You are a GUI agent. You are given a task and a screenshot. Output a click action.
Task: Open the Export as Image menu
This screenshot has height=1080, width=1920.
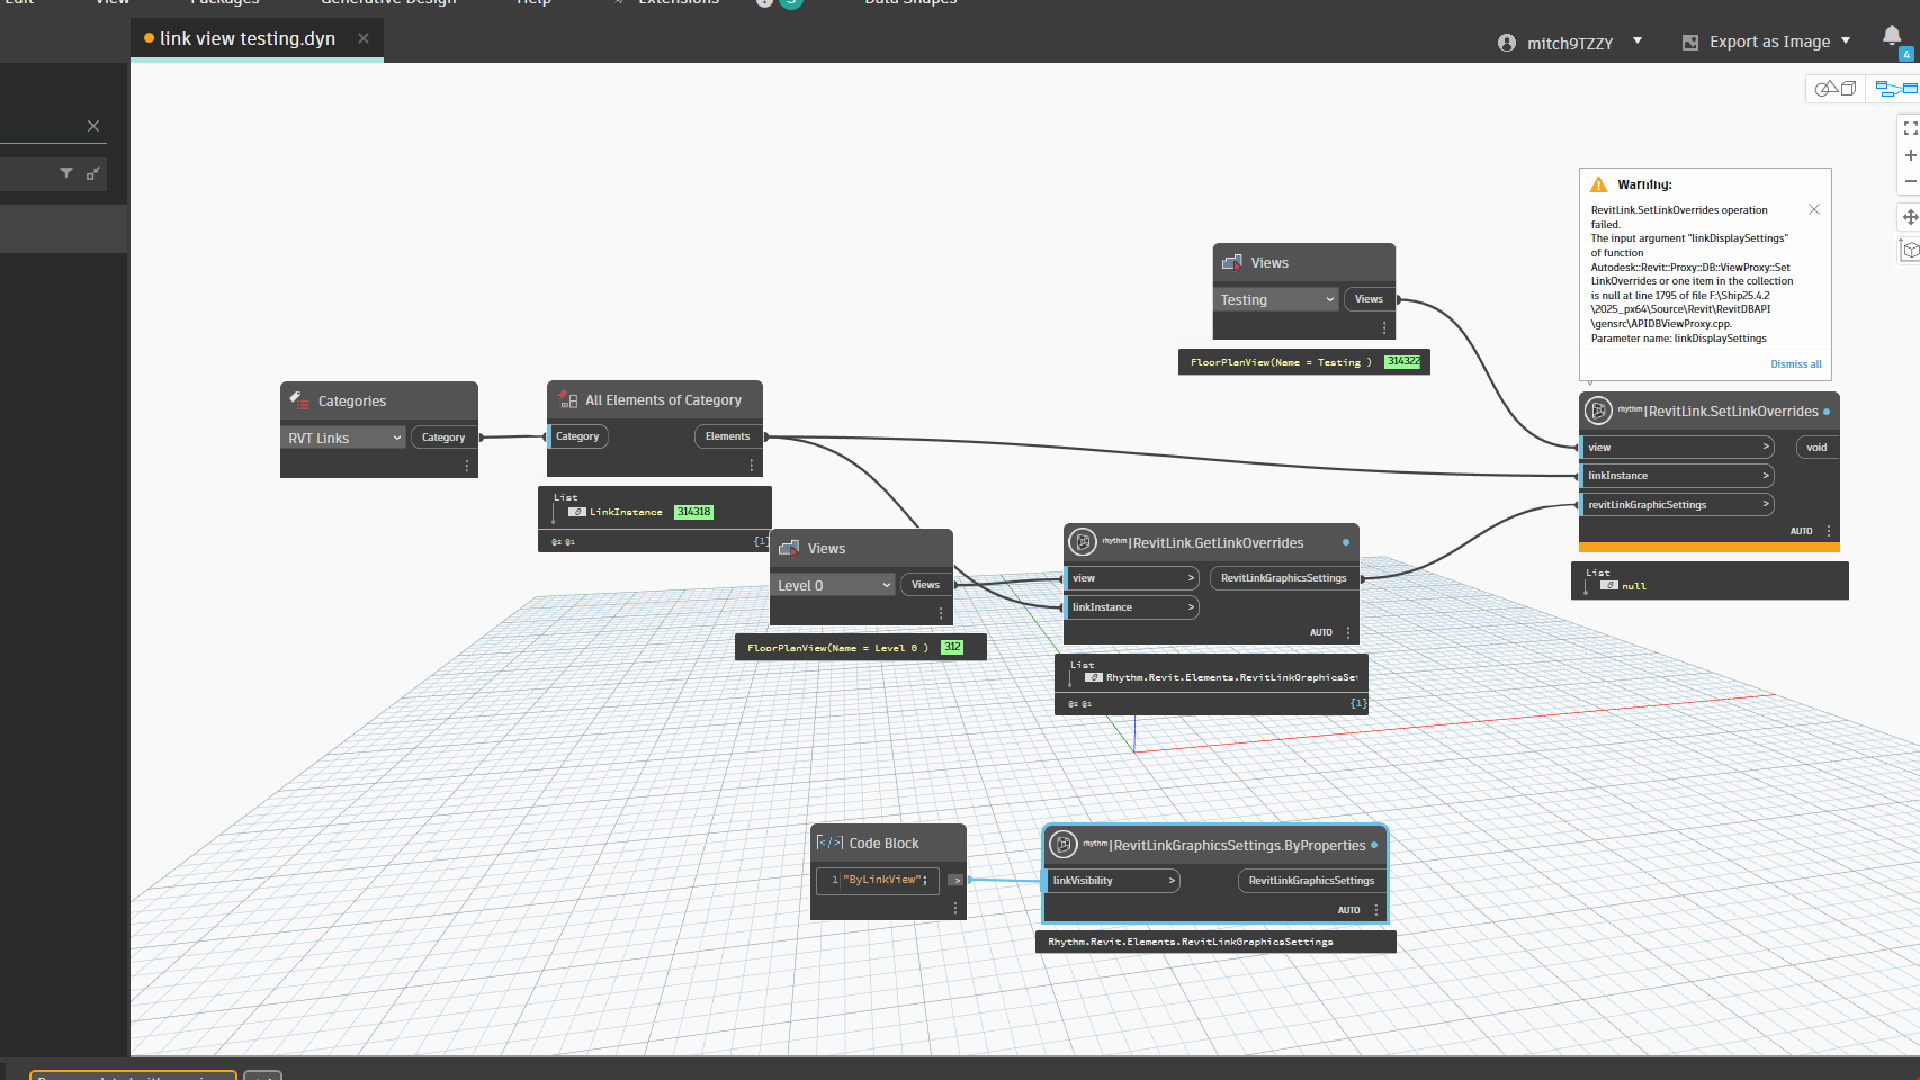(1768, 42)
